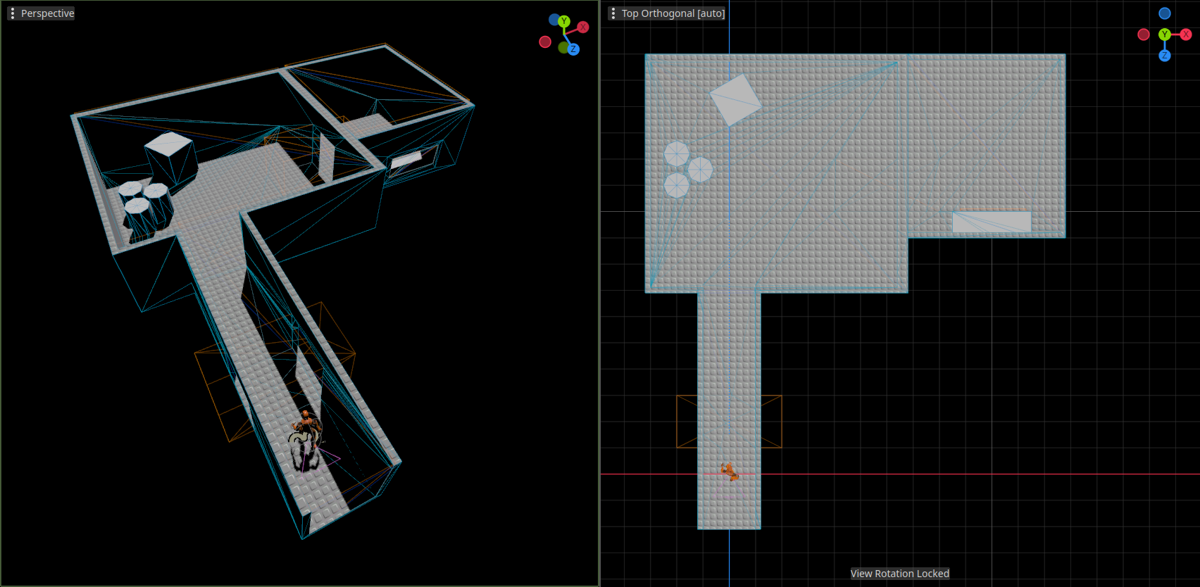Select the rotated cube in the top view

pyautogui.click(x=736, y=99)
